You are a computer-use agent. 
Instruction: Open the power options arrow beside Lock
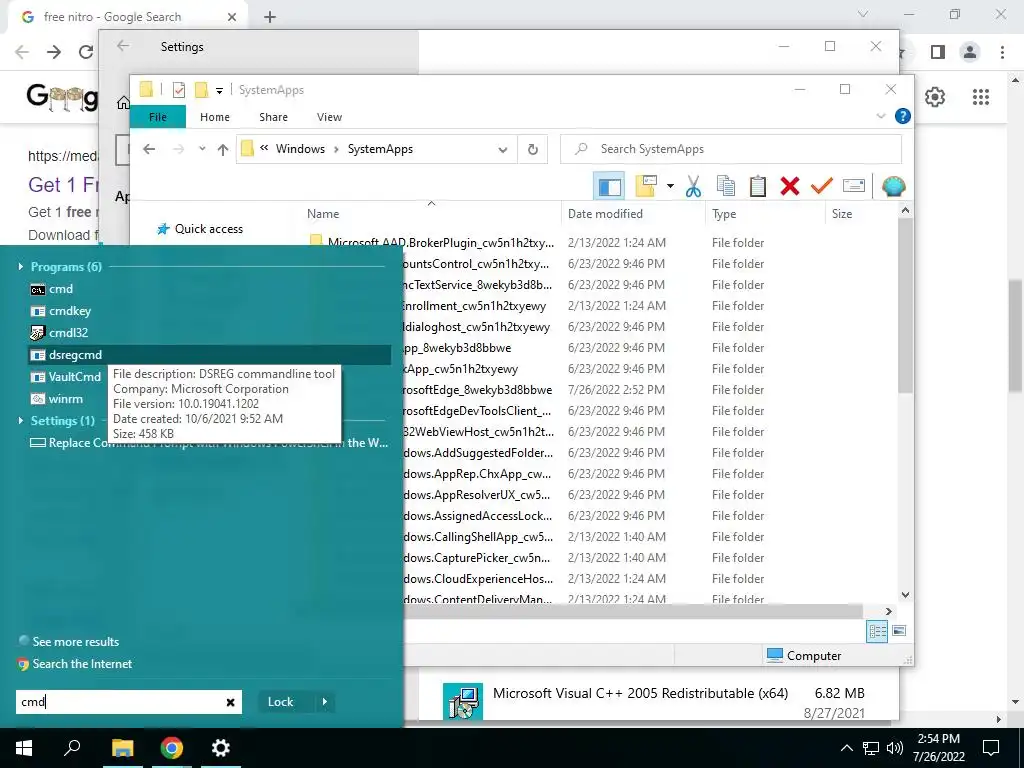pyautogui.click(x=325, y=702)
